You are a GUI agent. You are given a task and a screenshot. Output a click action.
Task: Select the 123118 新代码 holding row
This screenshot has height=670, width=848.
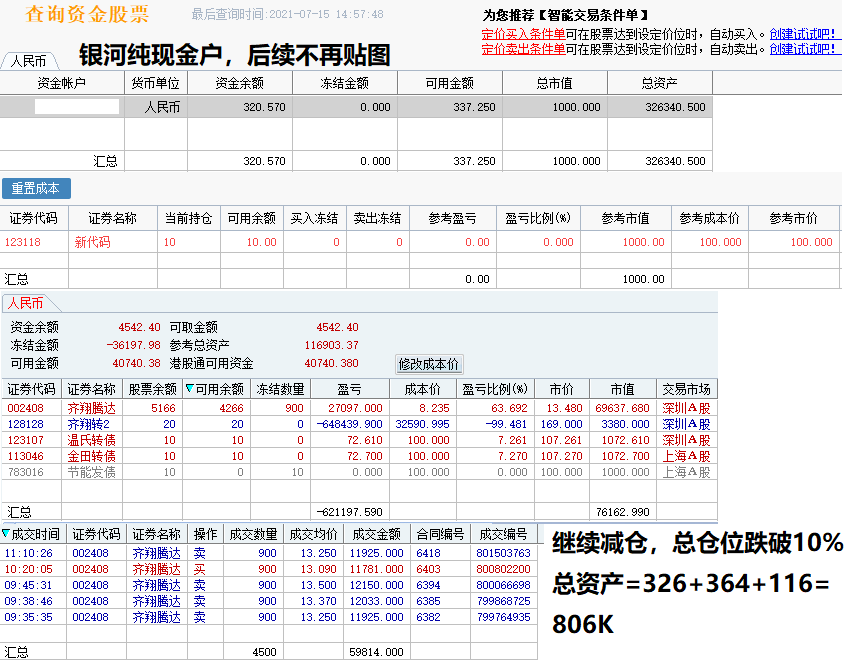click(420, 242)
